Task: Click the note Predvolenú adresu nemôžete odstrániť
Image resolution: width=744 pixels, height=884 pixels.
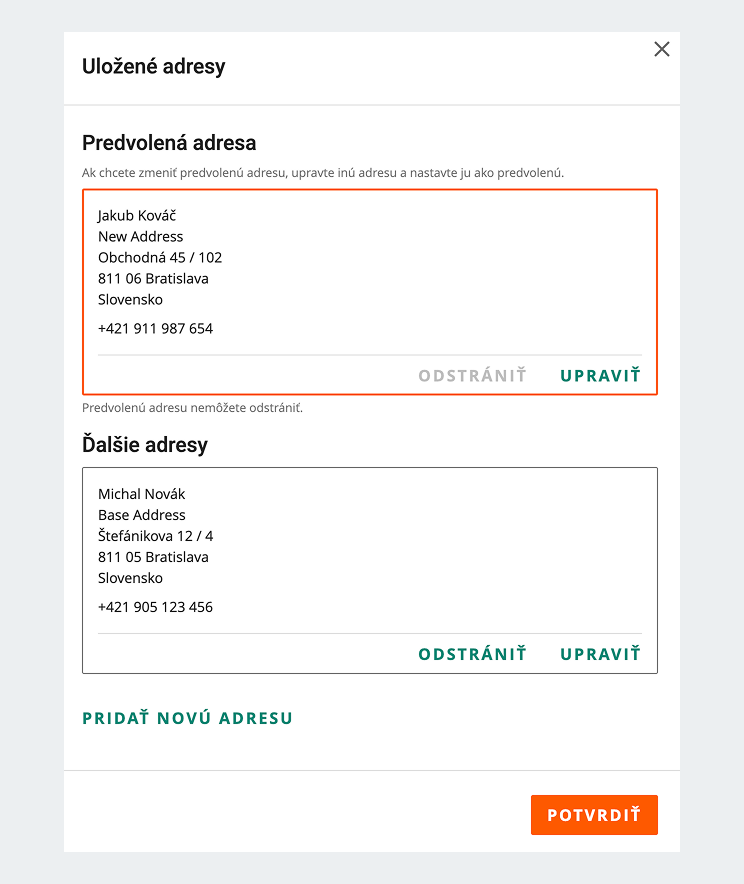Action: pos(192,408)
